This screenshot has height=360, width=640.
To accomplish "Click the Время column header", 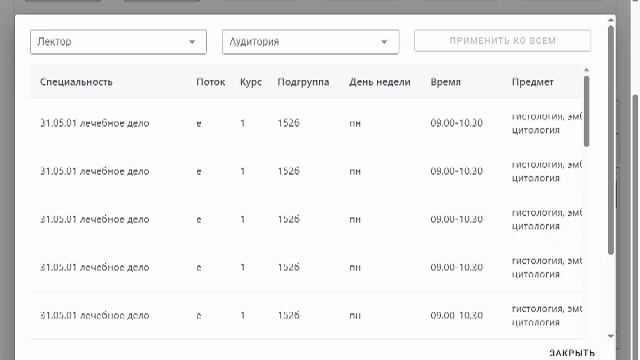I will coord(445,82).
